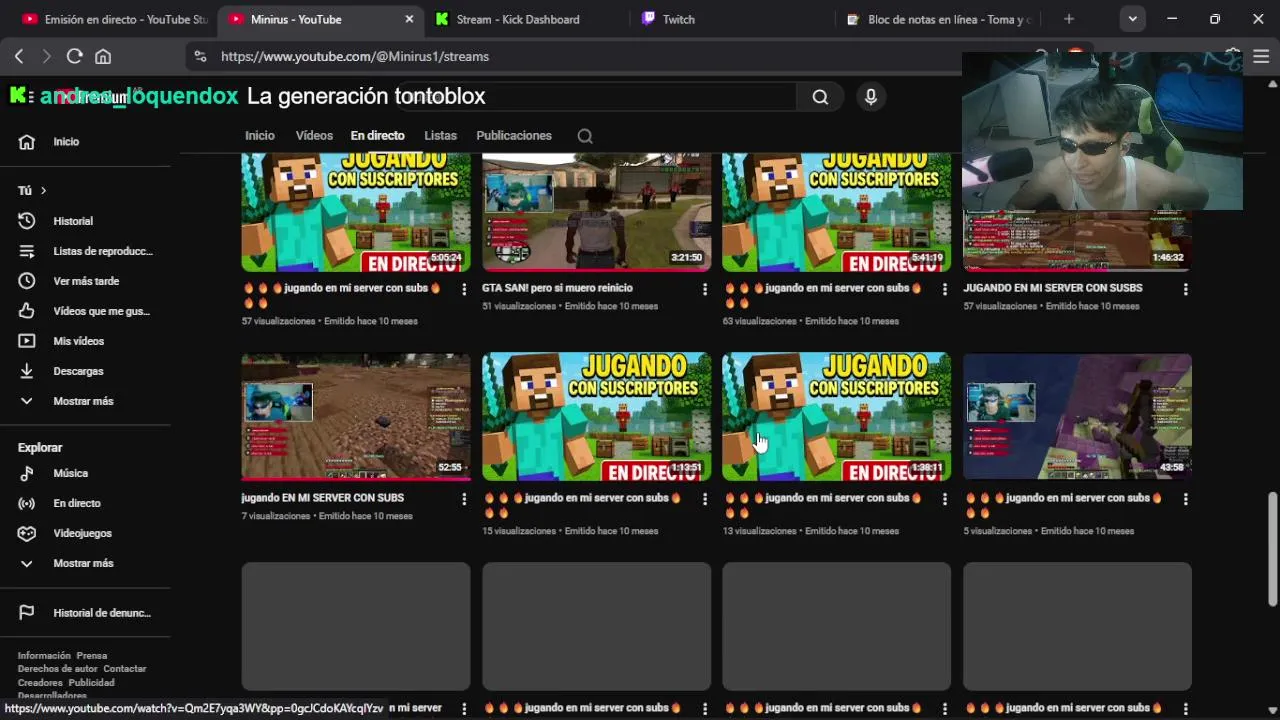The image size is (1280, 720).
Task: Click the voice search microphone icon
Action: coord(871,97)
